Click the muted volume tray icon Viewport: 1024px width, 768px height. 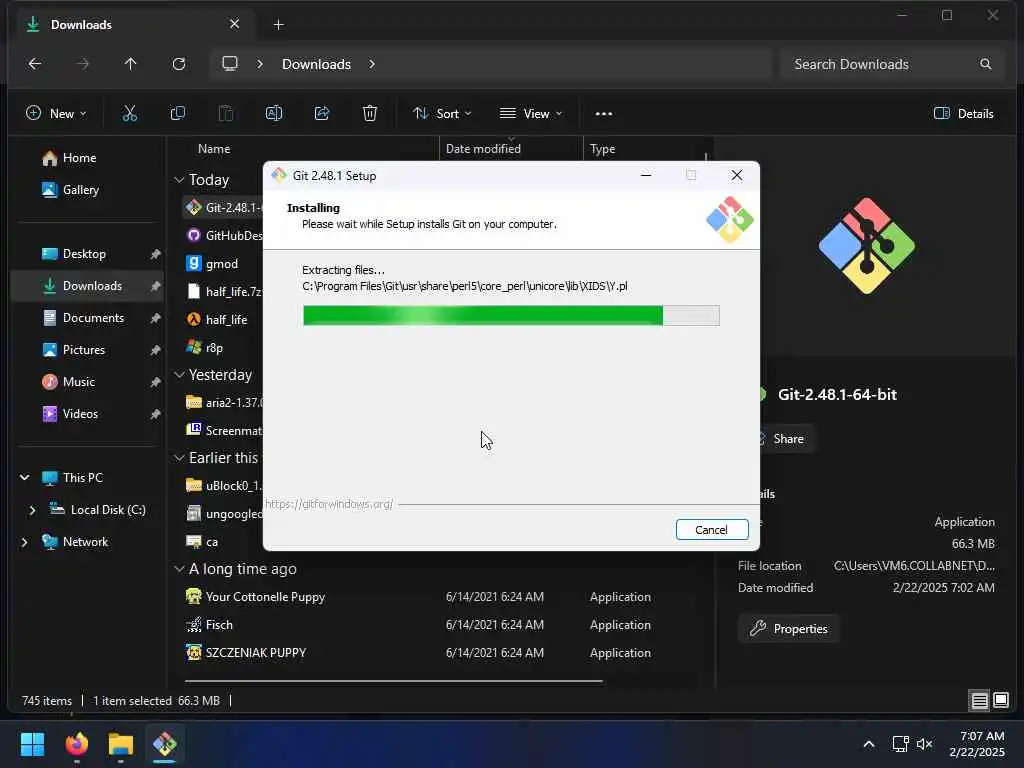pyautogui.click(x=924, y=744)
